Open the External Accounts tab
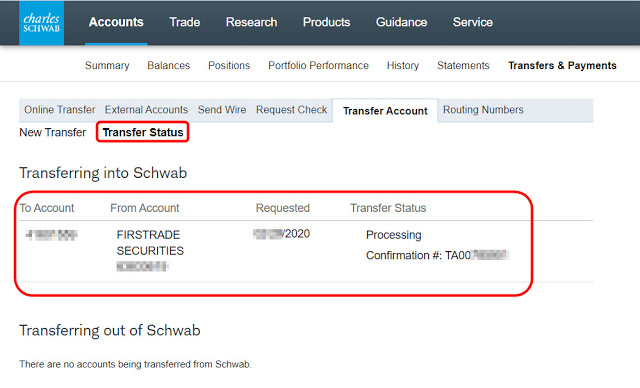 (146, 110)
